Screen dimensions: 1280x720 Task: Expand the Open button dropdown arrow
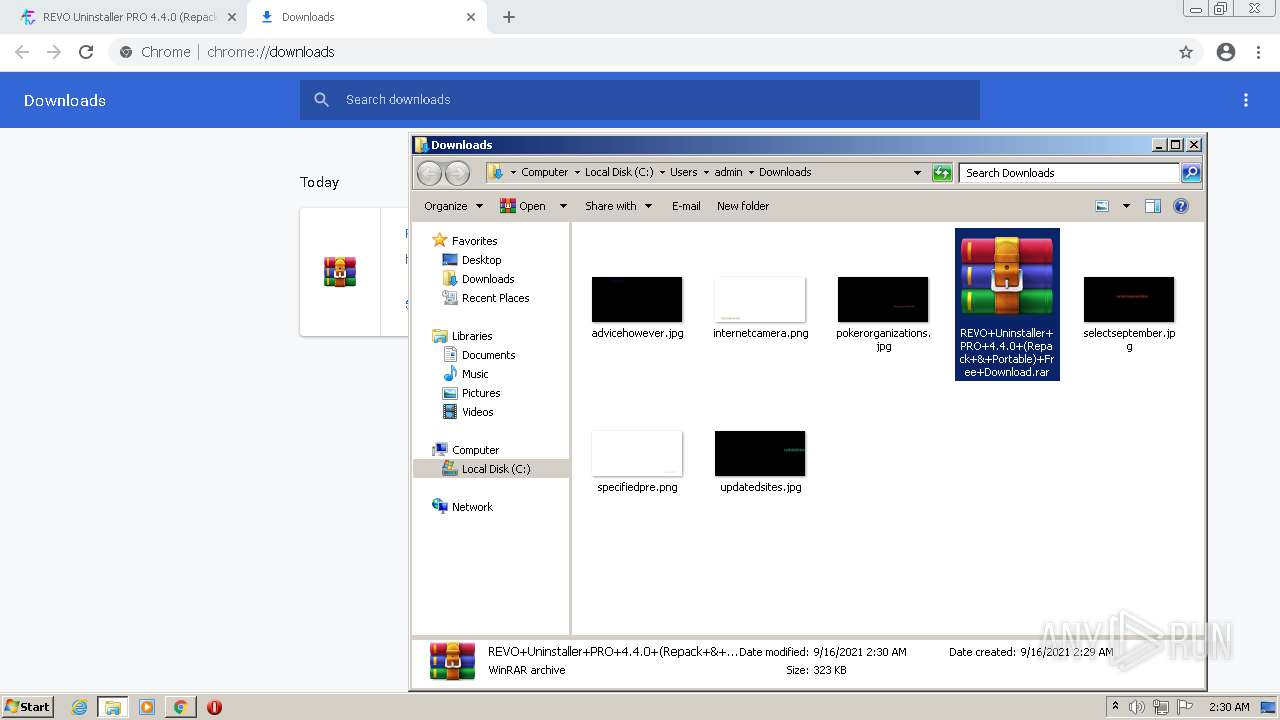[563, 206]
